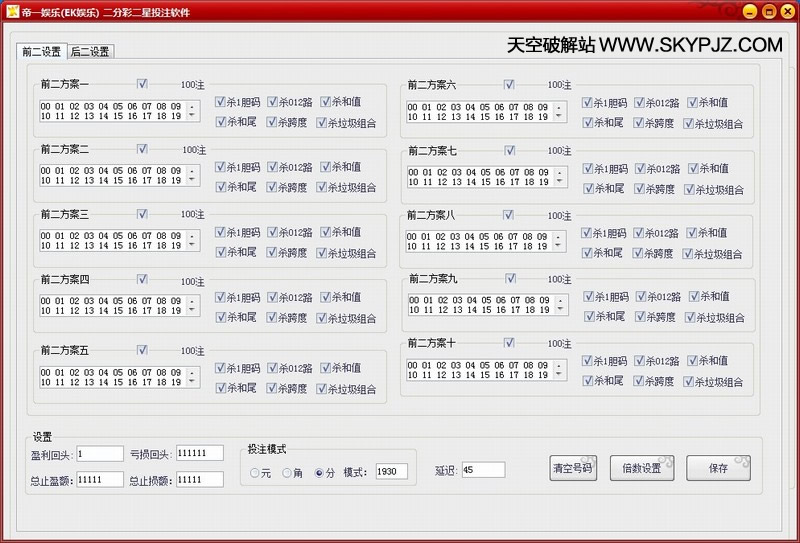Click the app icon in the title bar
Image resolution: width=800 pixels, height=543 pixels.
[x=13, y=10]
